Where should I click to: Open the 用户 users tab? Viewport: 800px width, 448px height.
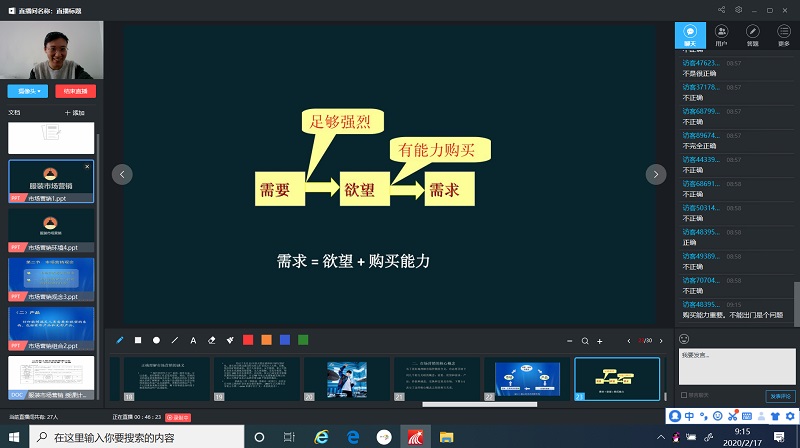(721, 35)
